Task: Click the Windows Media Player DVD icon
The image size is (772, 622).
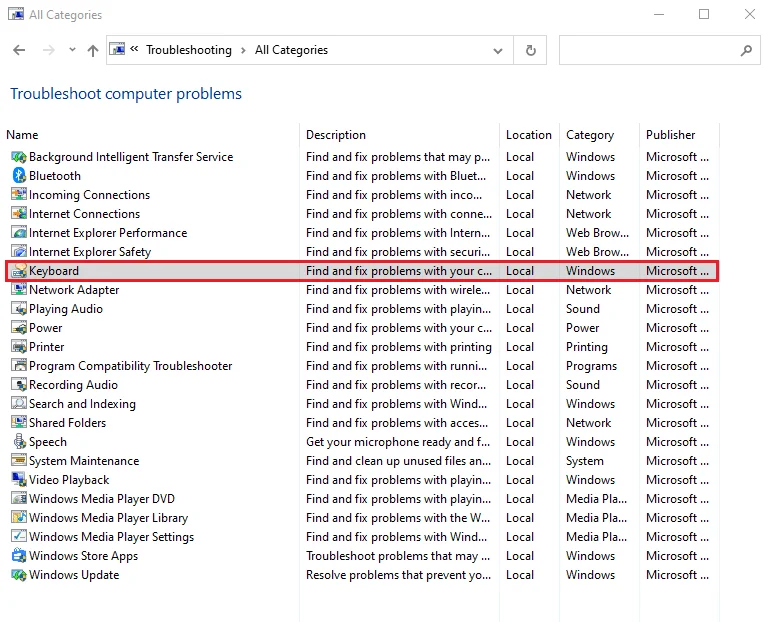Action: click(x=19, y=499)
